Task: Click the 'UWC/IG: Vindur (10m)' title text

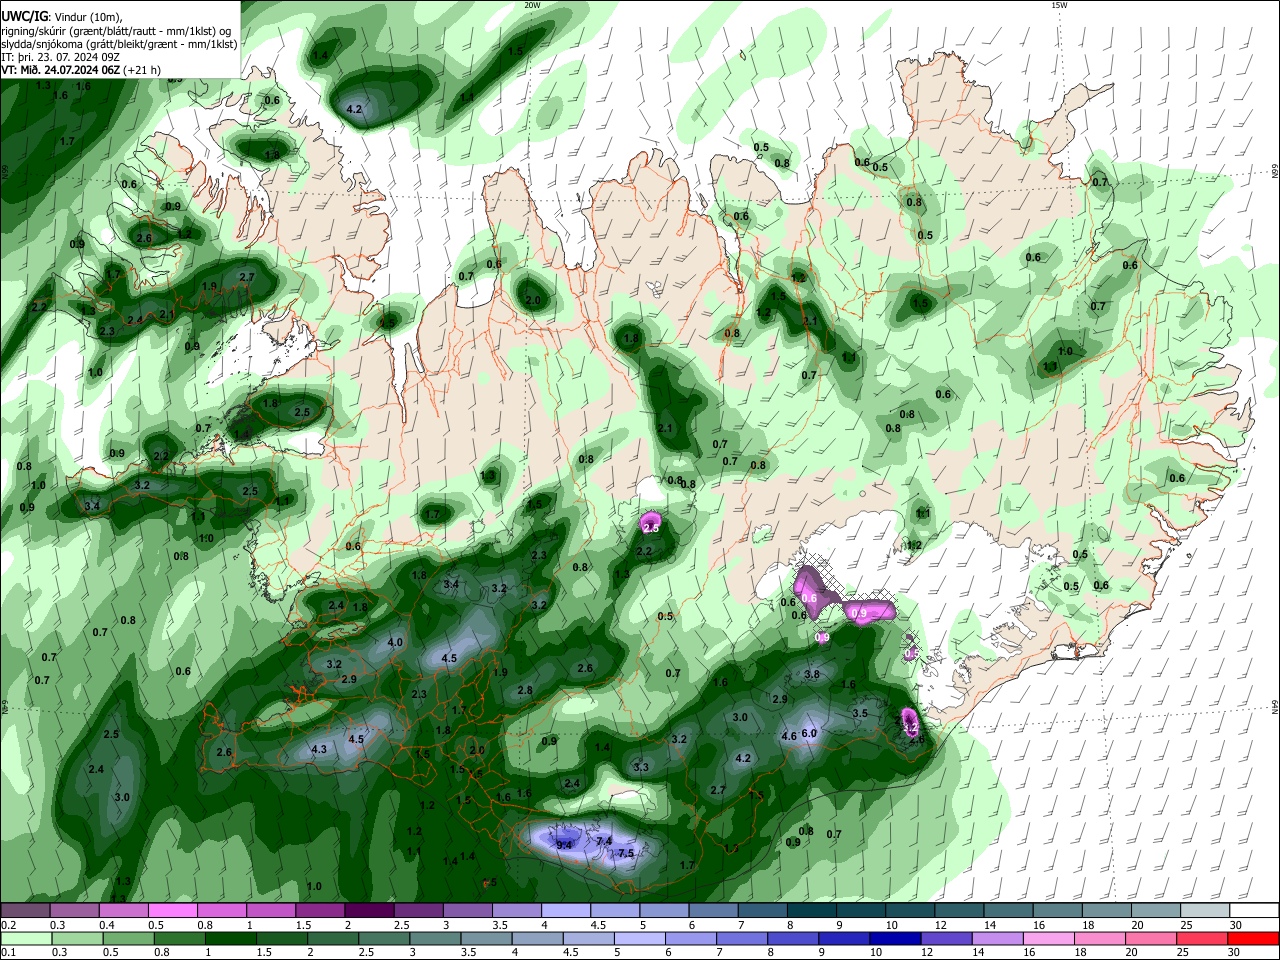Action: click(x=60, y=17)
